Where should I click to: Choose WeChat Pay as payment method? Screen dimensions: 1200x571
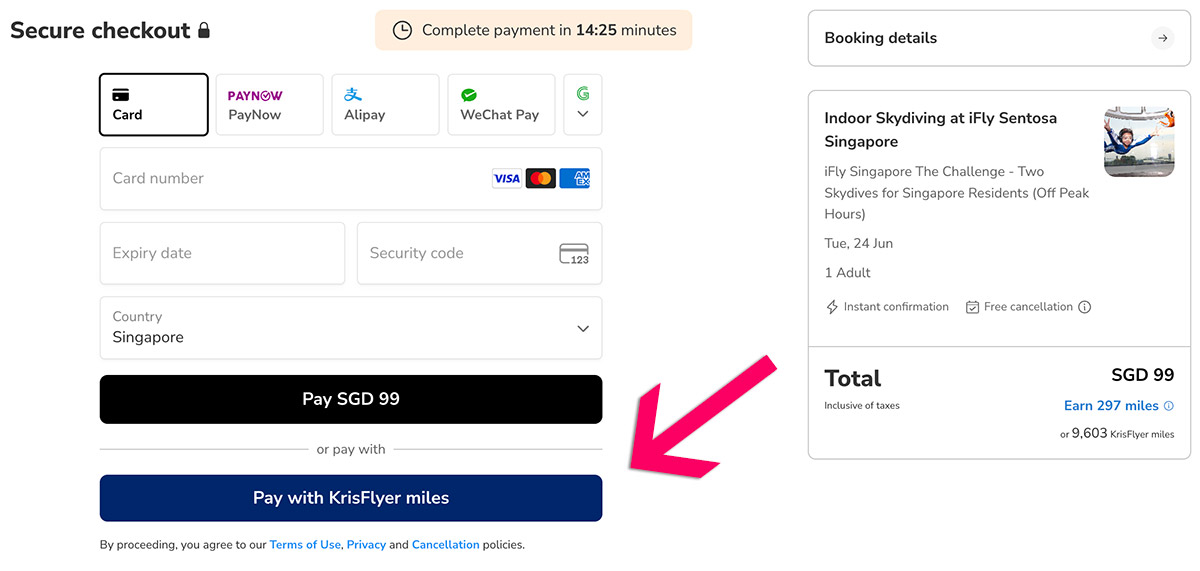501,105
